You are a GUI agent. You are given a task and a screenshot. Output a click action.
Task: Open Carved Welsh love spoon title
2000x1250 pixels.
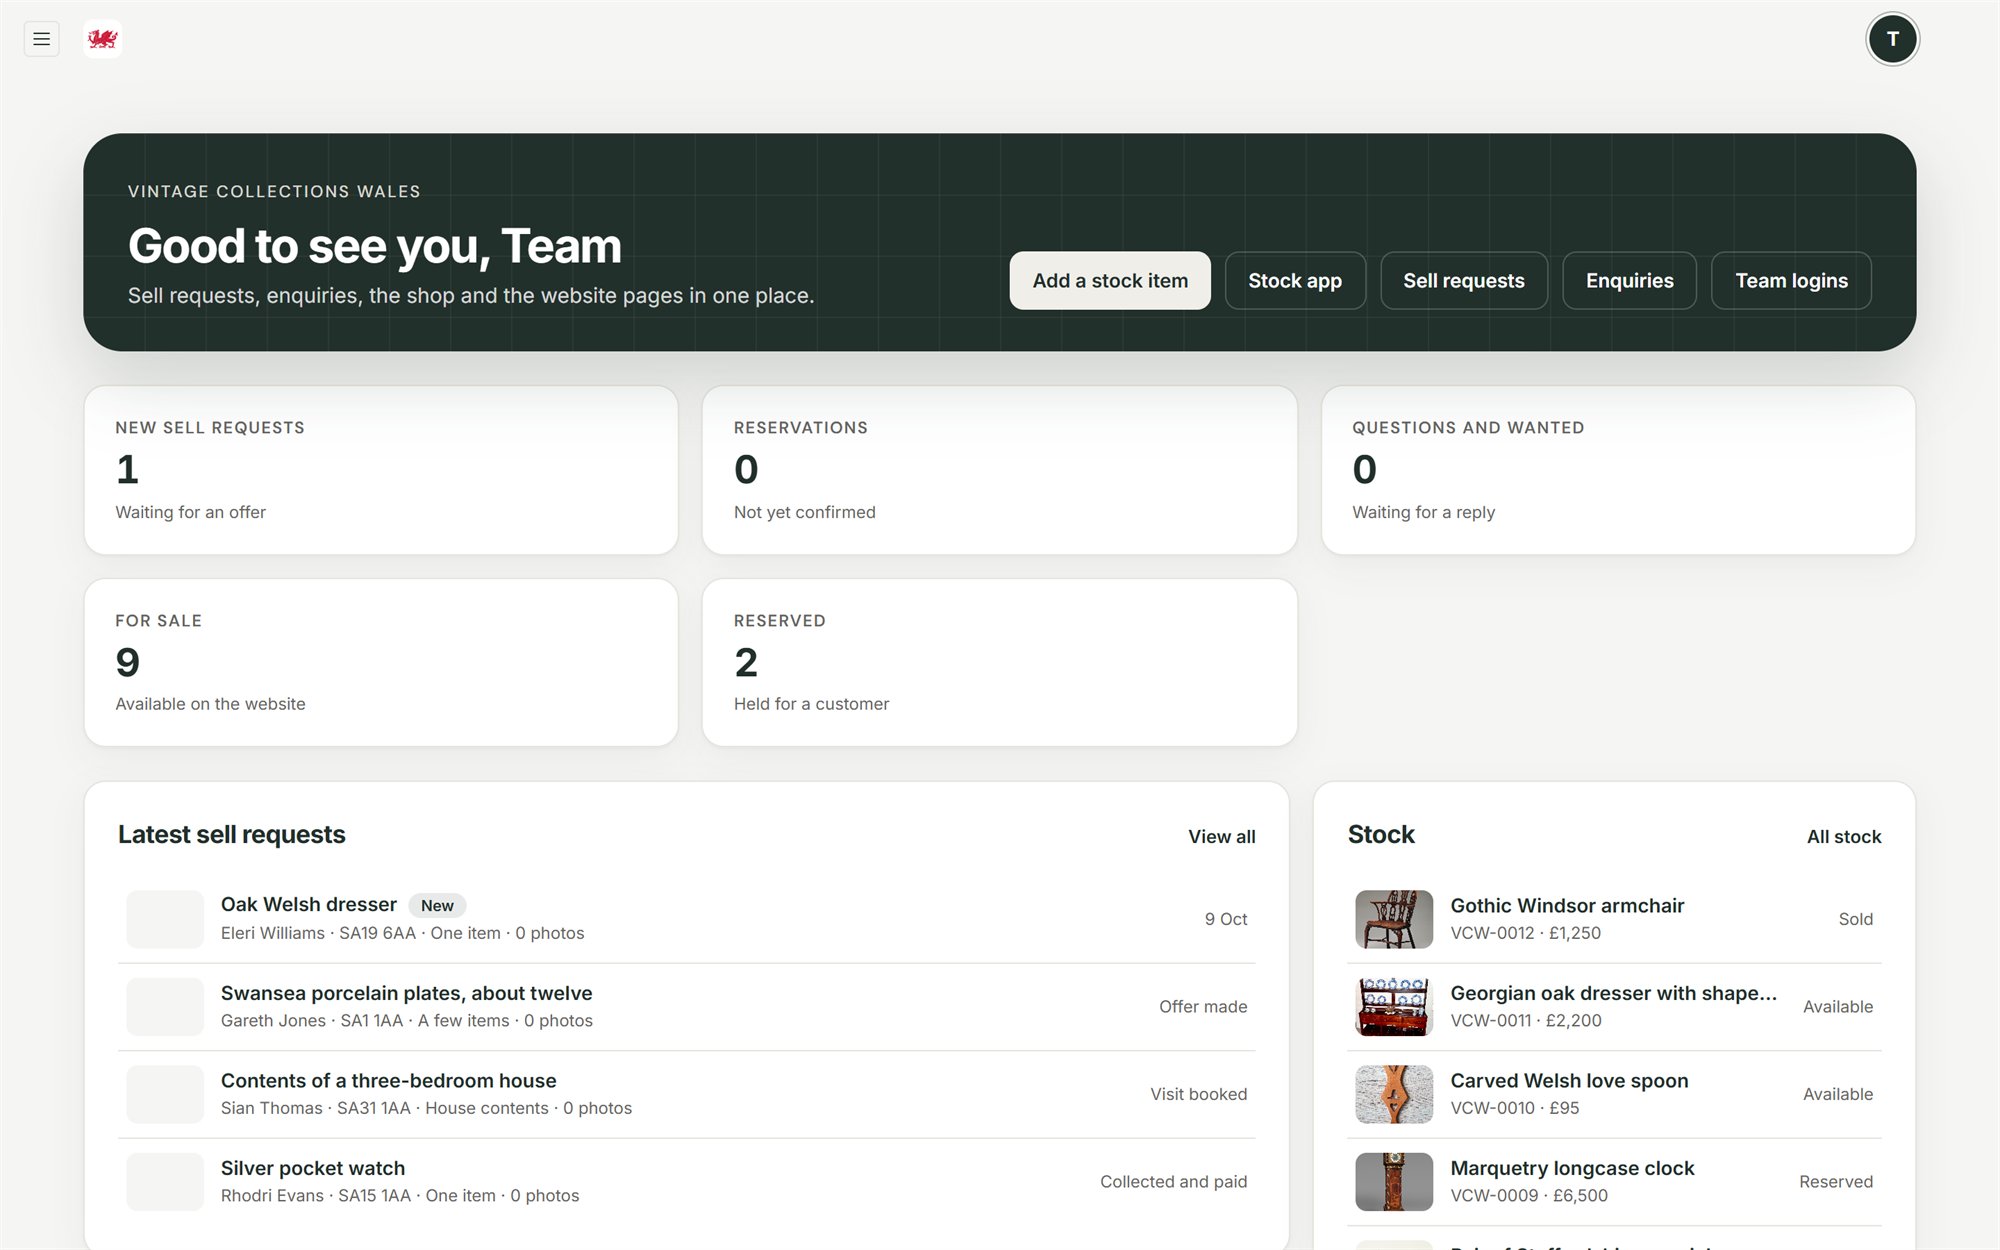(1569, 1081)
